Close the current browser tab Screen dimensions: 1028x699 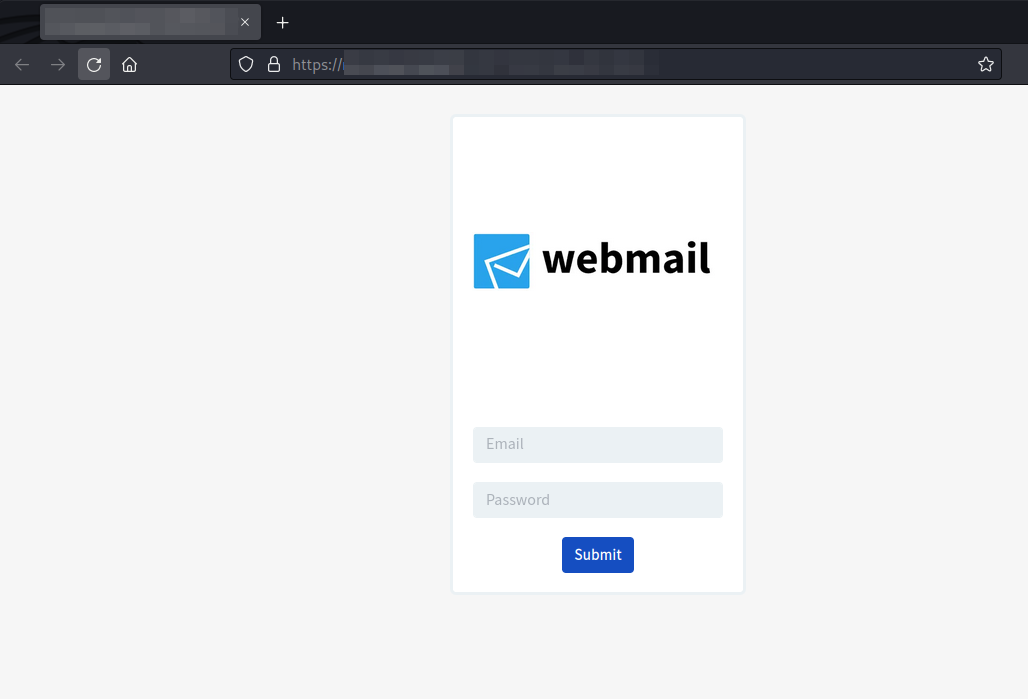tap(245, 22)
